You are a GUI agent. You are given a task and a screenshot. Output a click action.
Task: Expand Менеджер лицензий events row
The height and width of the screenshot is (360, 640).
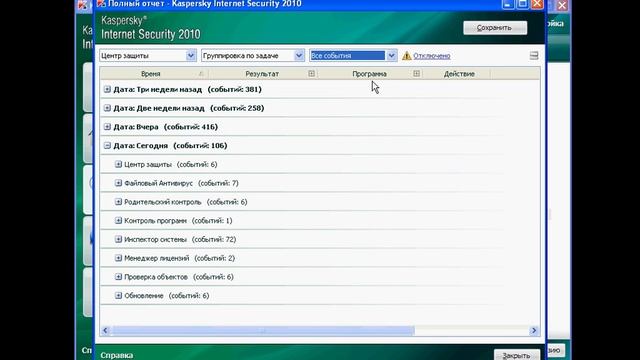pyautogui.click(x=118, y=258)
